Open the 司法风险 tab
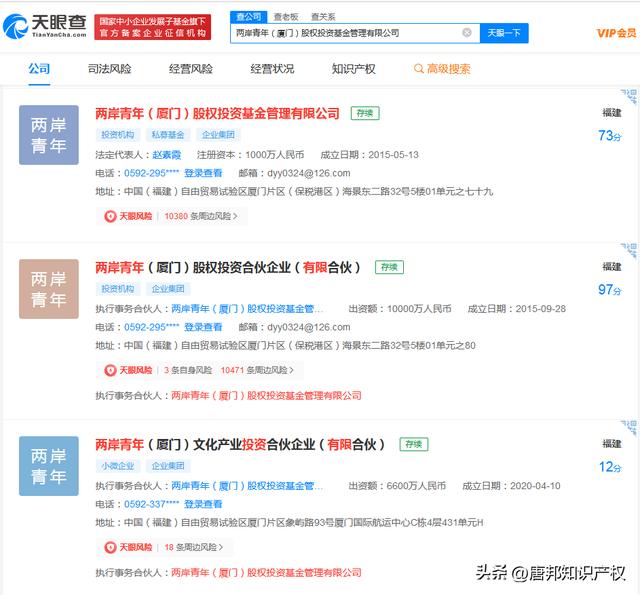This screenshot has height=595, width=640. (x=109, y=69)
